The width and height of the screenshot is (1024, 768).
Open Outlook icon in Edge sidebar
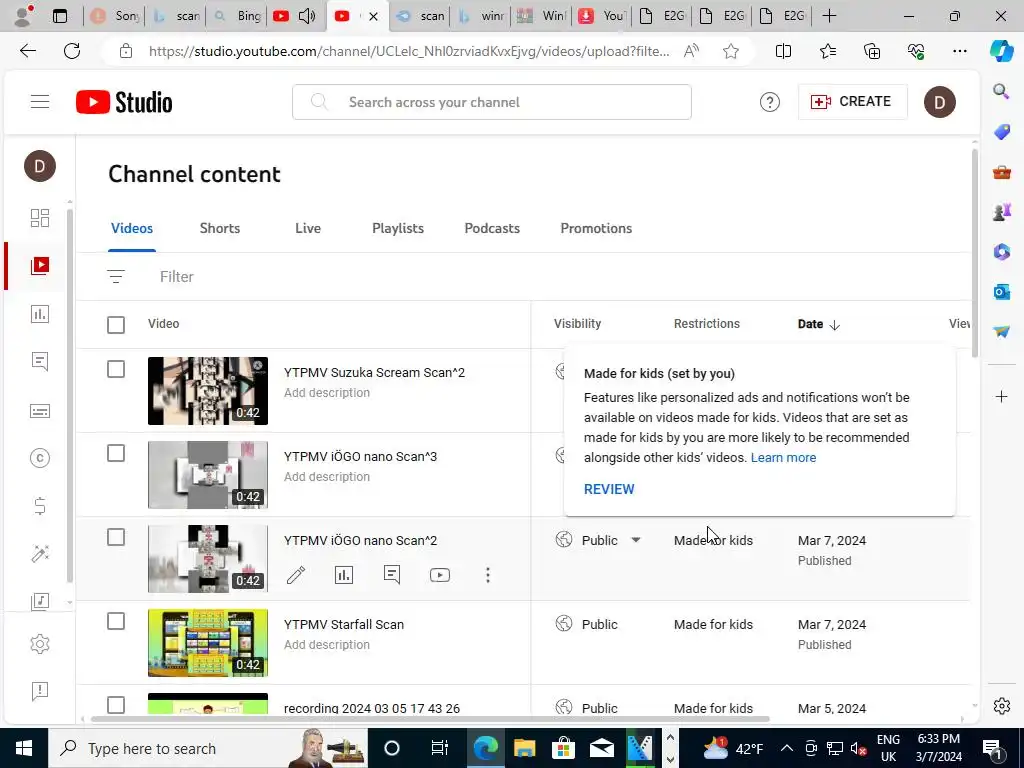[x=1001, y=292]
